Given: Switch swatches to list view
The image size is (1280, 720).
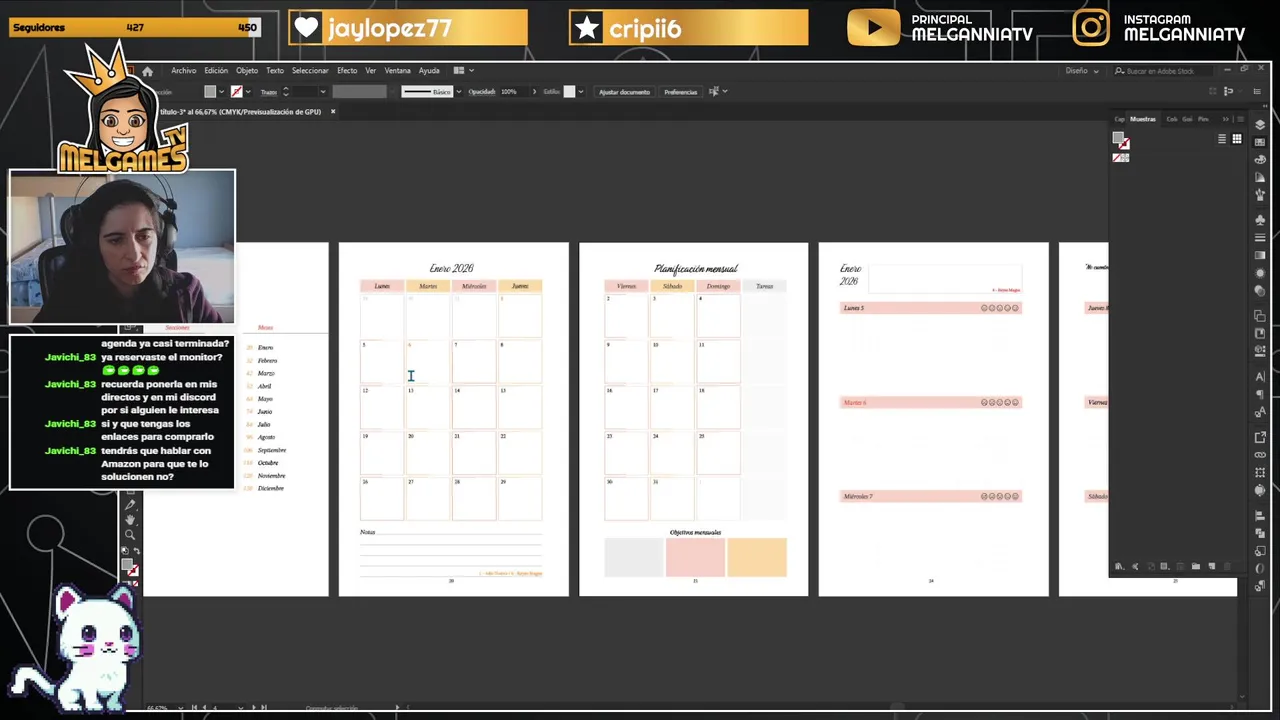Looking at the screenshot, I should [1222, 139].
